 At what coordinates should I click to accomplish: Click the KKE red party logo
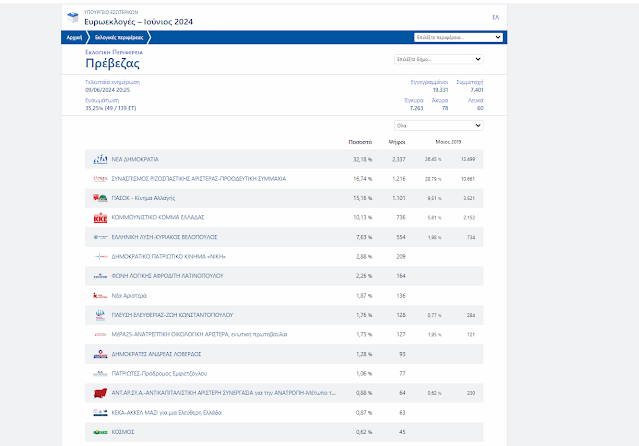[100, 218]
